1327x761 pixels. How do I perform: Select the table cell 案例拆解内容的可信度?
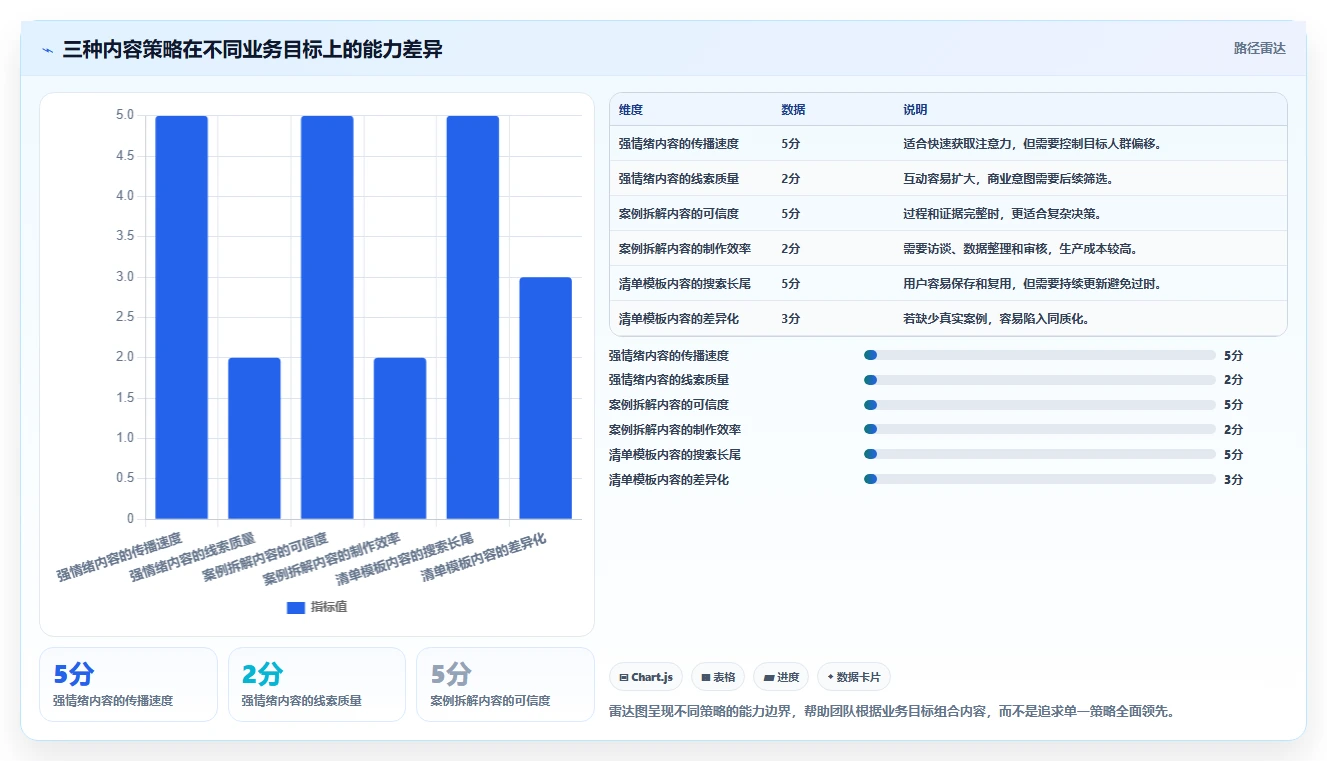pyautogui.click(x=679, y=214)
